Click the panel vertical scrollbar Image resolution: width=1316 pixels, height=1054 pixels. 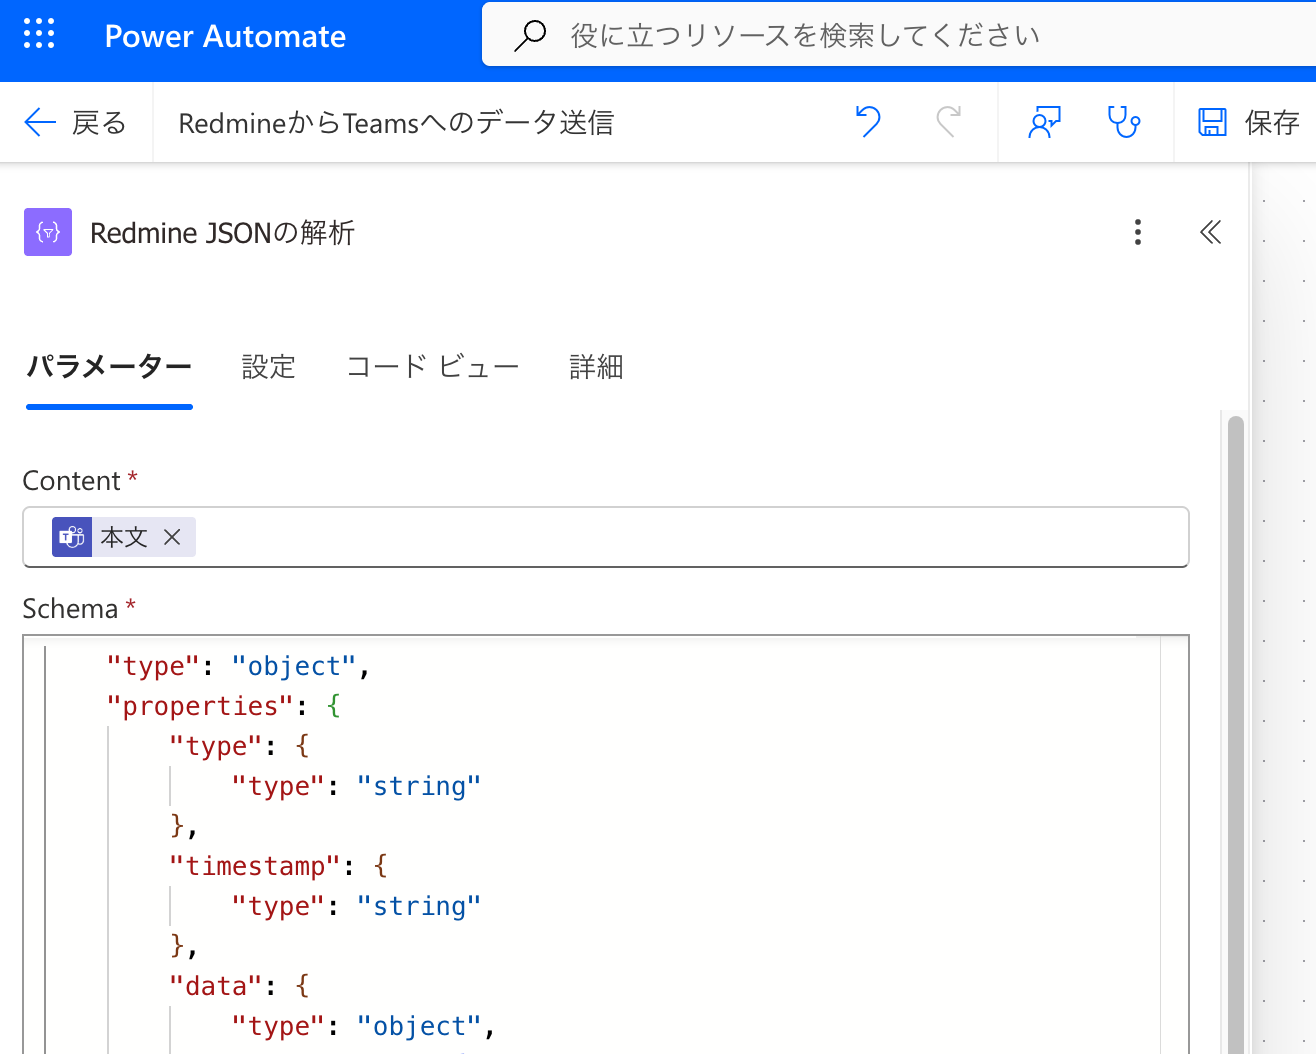click(1235, 734)
